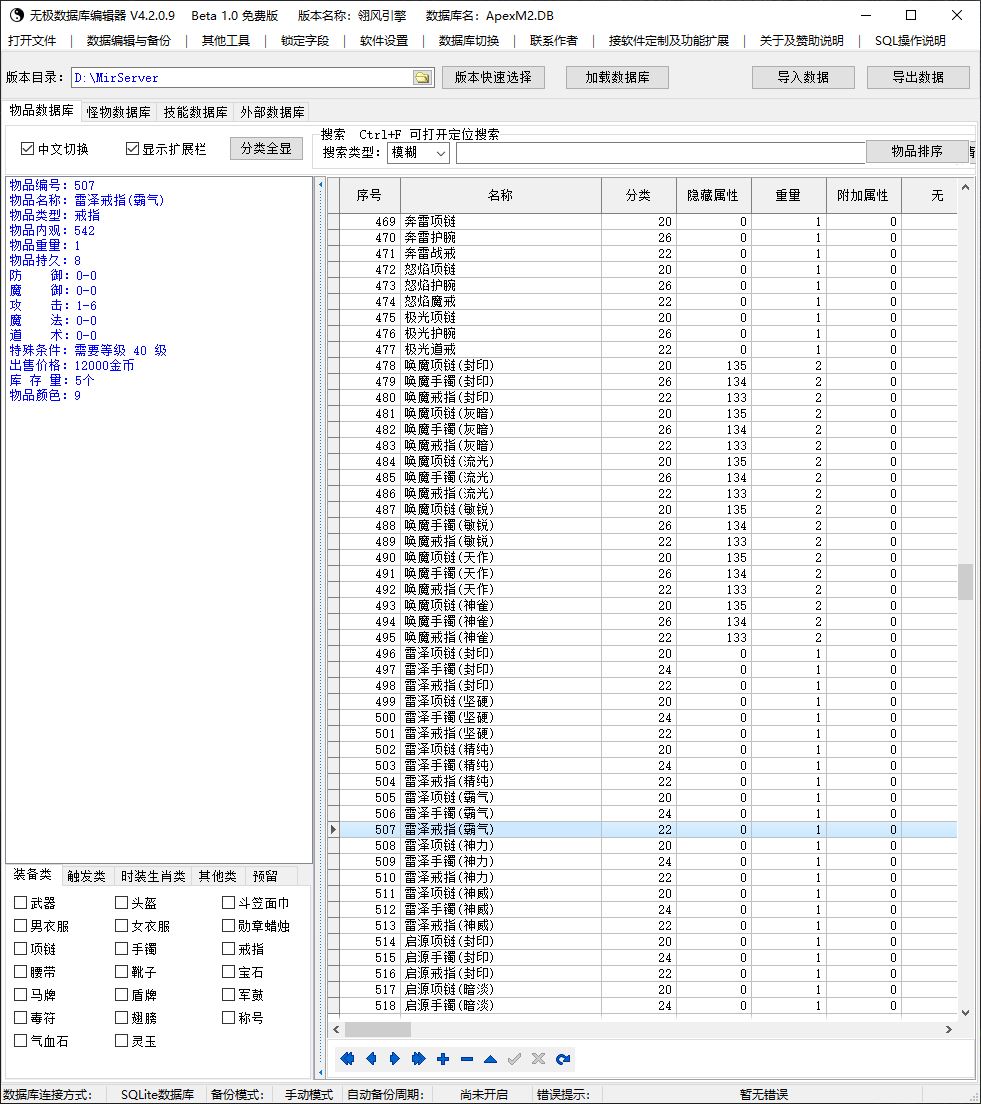Switch to the 技能数据库 tab
Viewport: 981px width, 1104px height.
point(195,112)
